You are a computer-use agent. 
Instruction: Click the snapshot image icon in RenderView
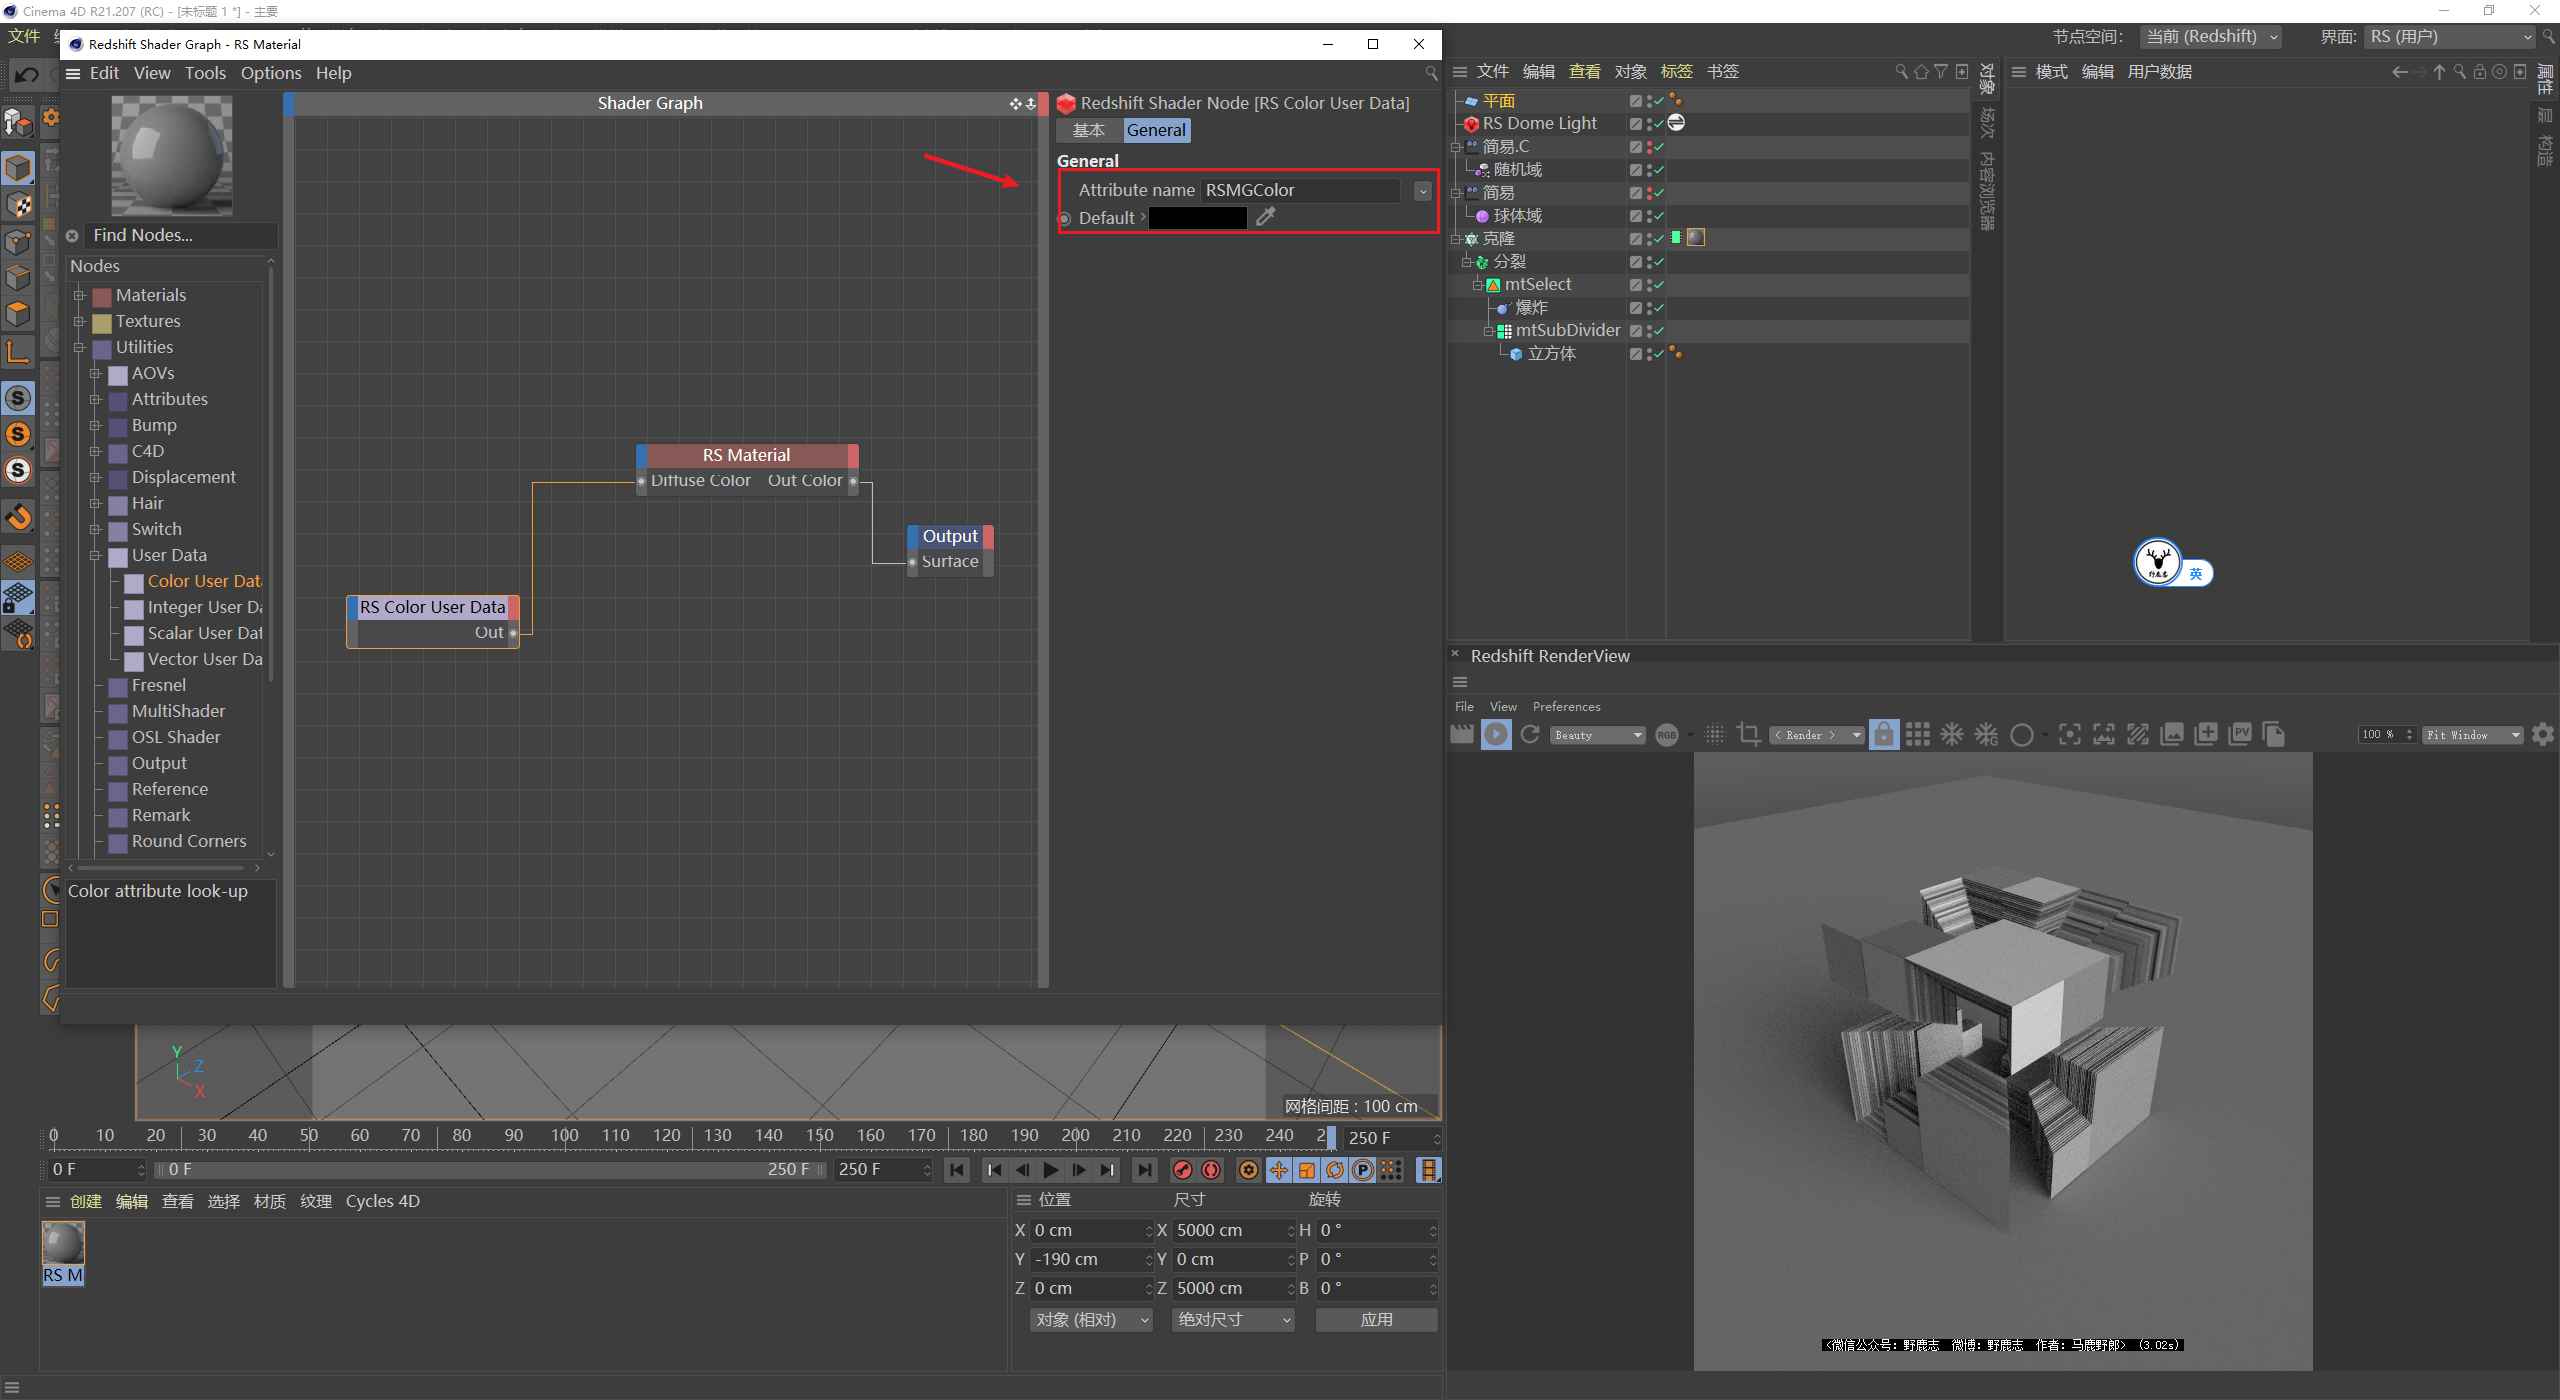[2172, 735]
